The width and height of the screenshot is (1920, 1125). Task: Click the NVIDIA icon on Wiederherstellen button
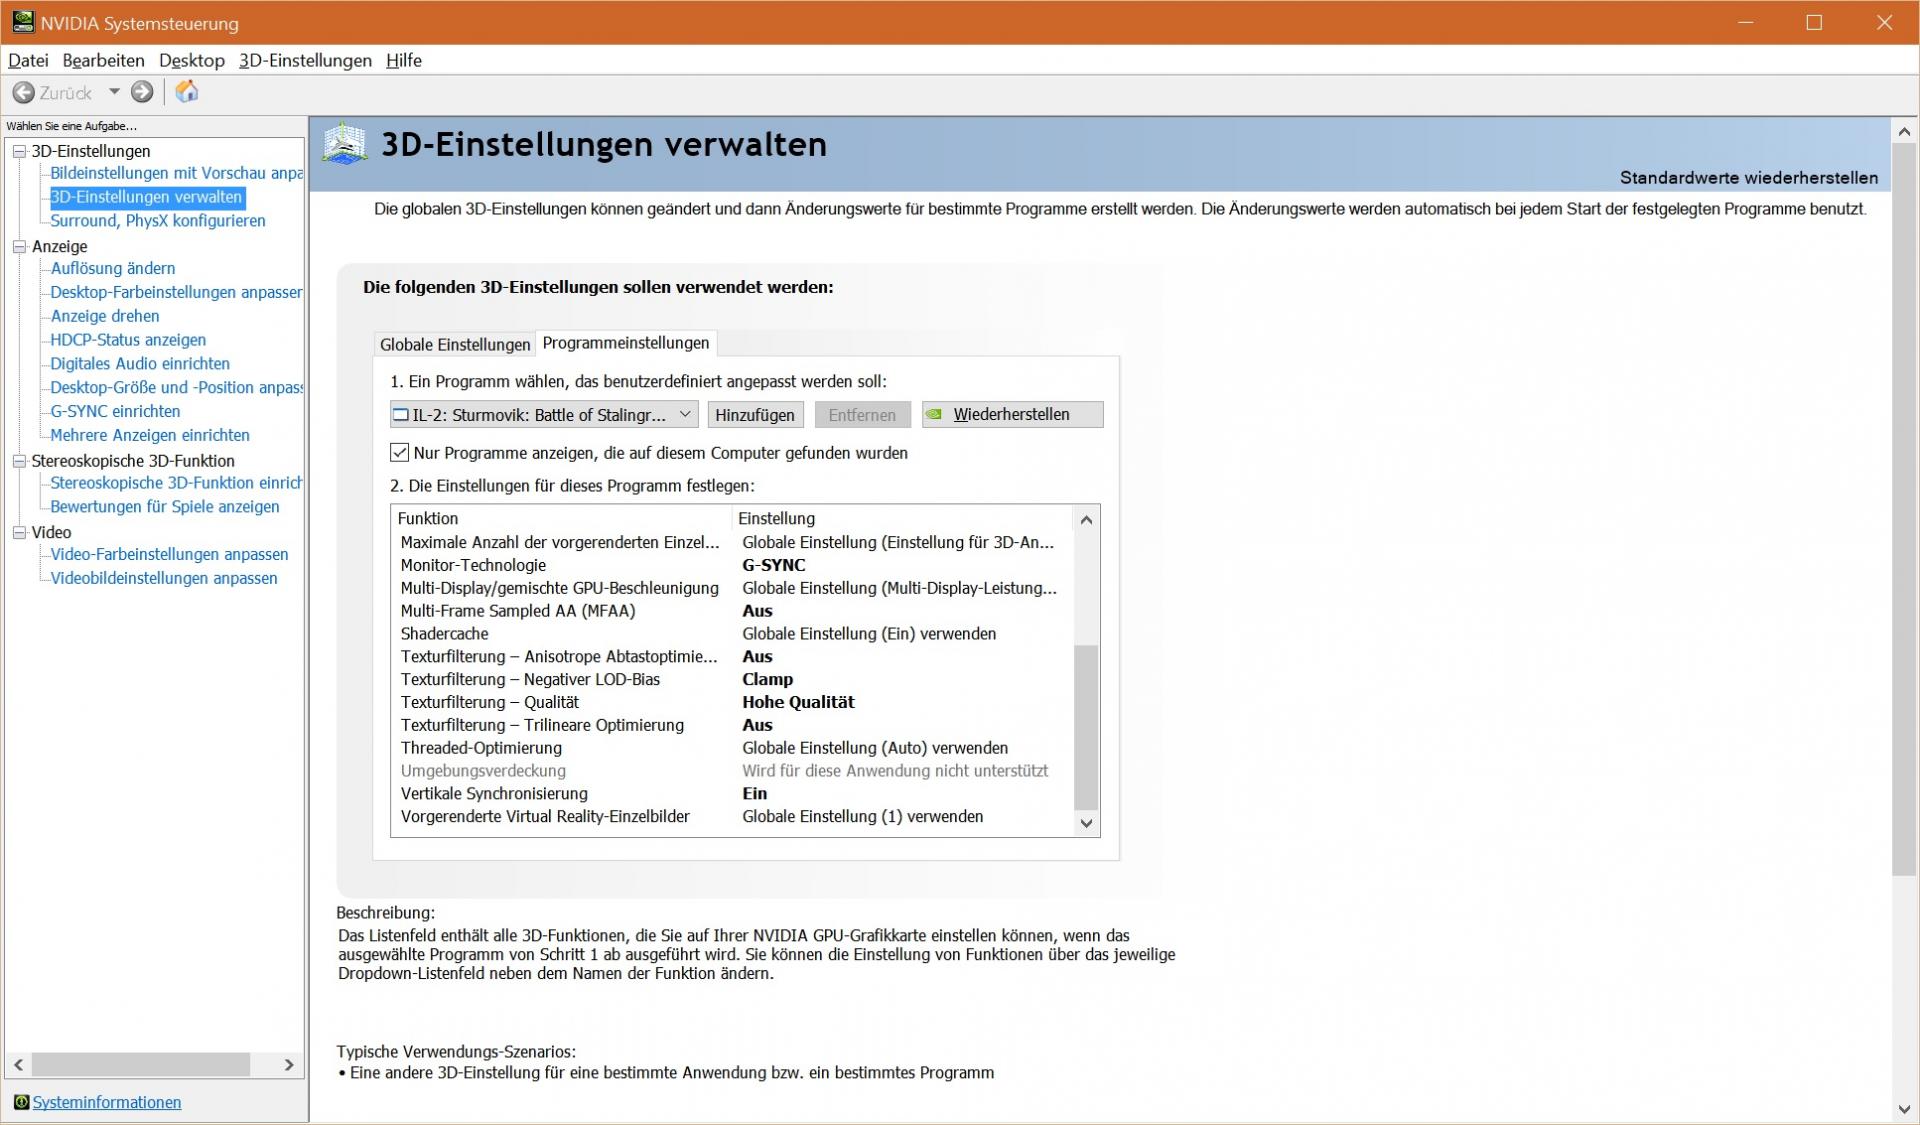(934, 414)
